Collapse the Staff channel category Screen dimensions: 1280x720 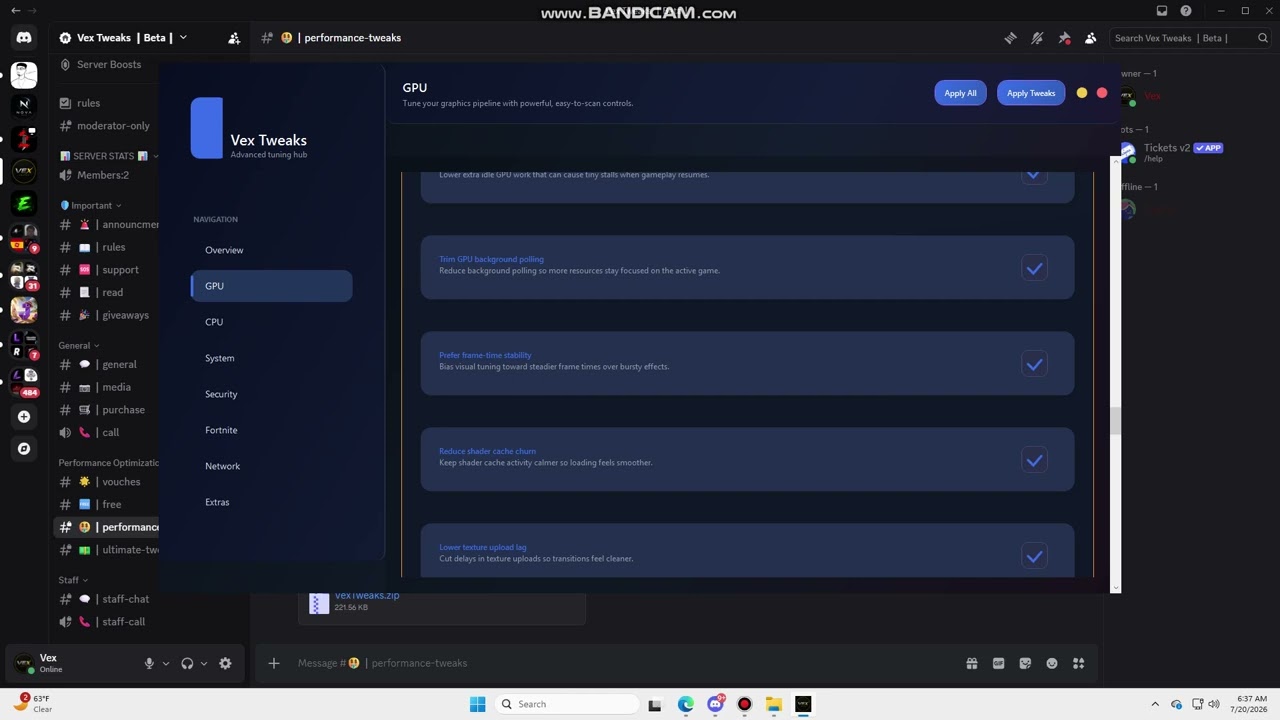[x=73, y=580]
